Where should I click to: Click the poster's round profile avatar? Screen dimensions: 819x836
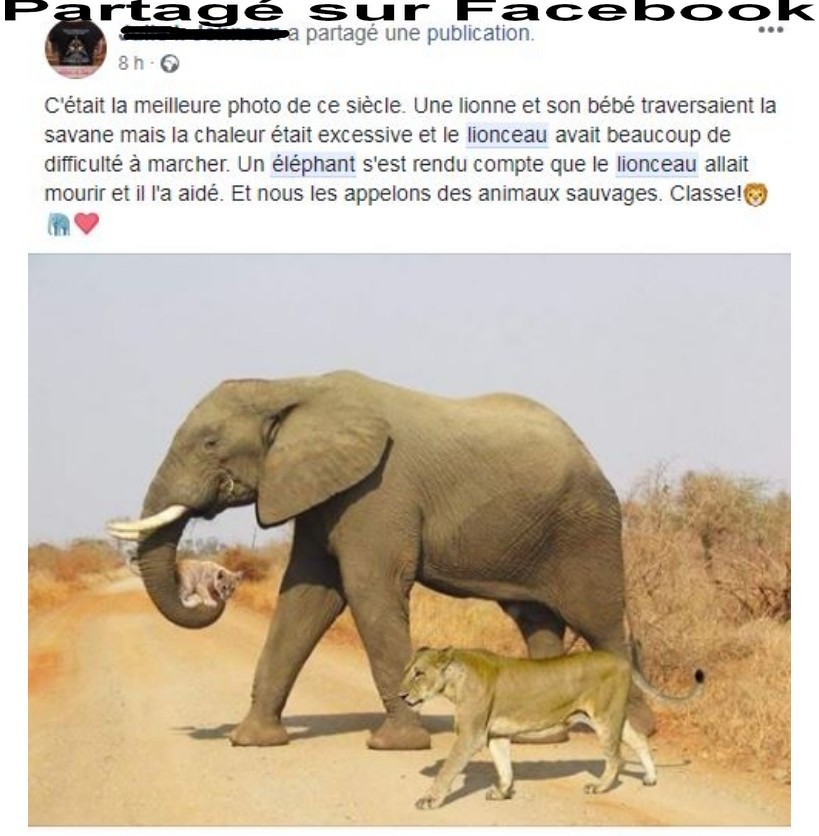point(76,49)
